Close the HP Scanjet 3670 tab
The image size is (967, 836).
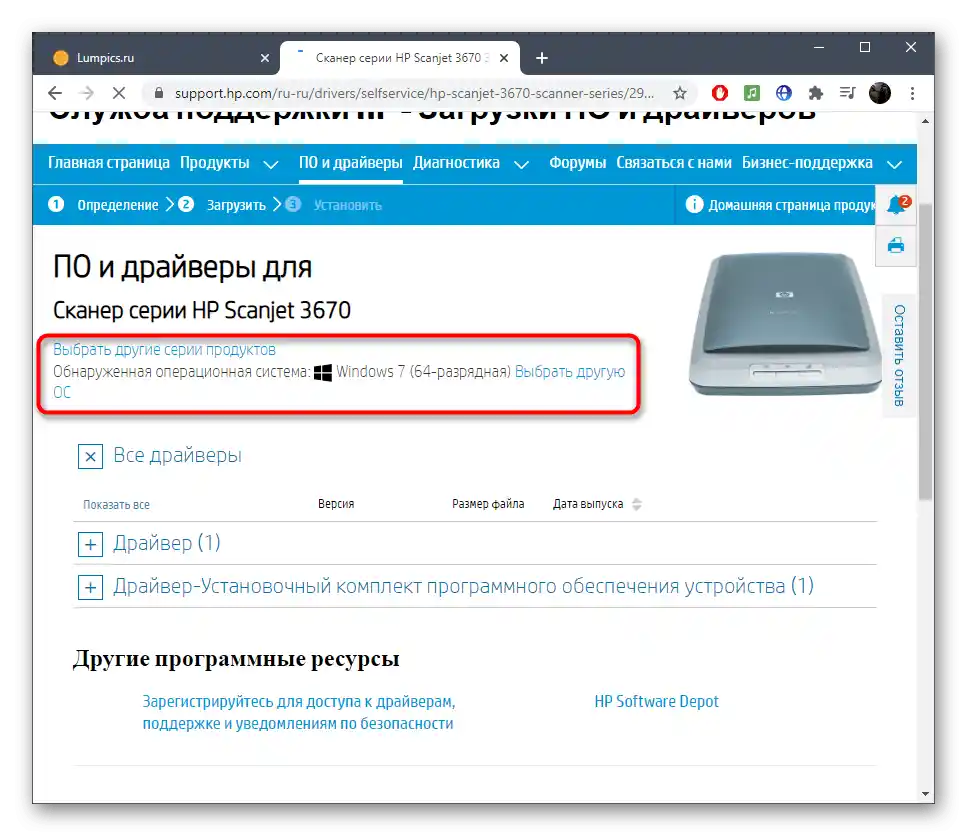pos(504,58)
